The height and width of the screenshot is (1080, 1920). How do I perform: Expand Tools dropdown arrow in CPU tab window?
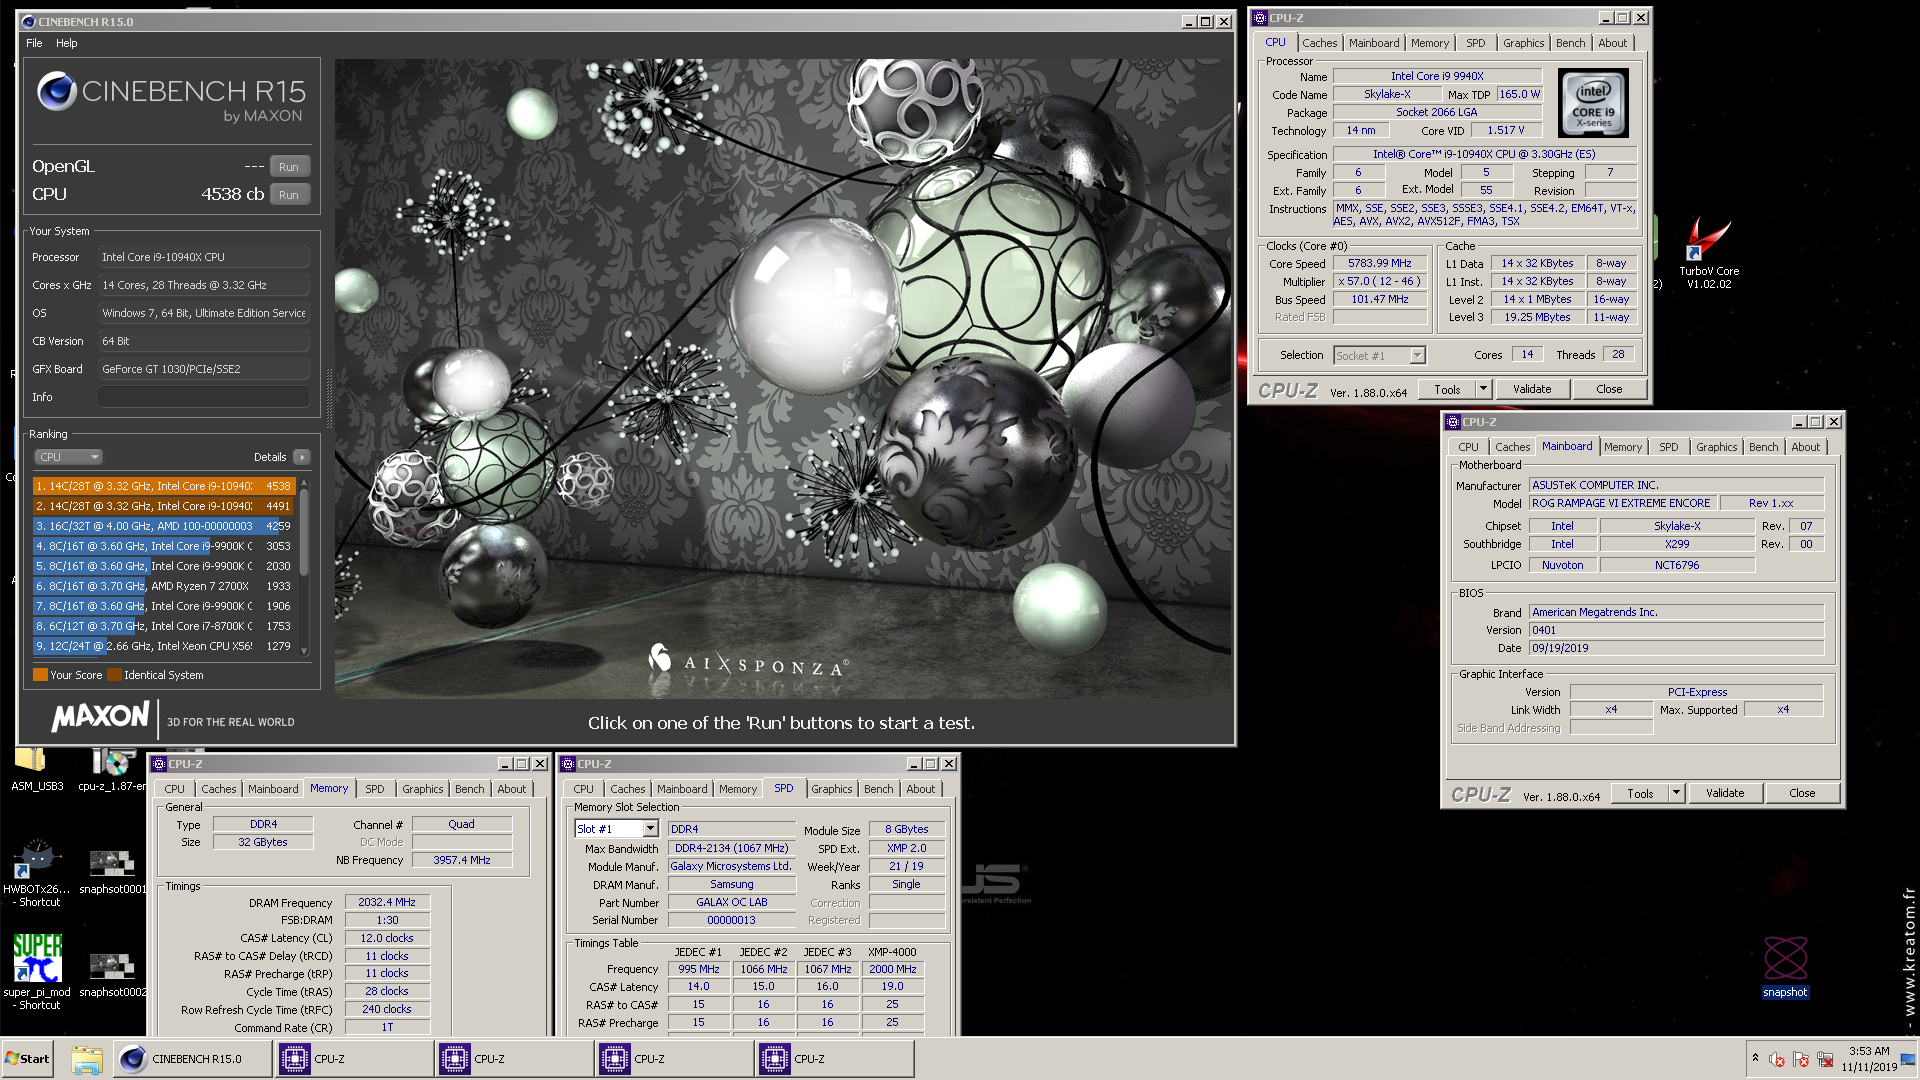(1483, 389)
